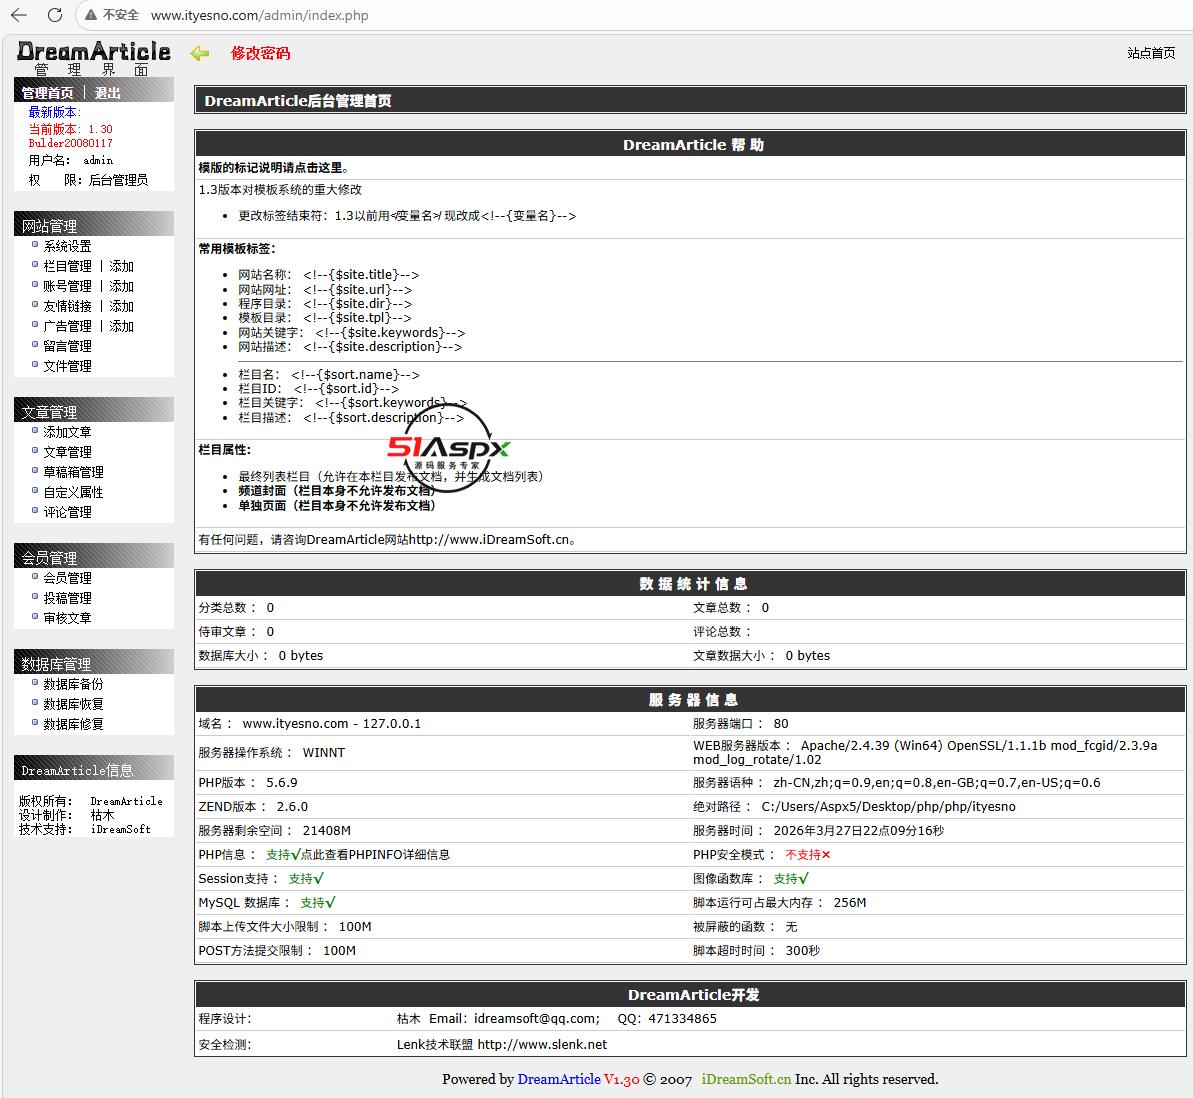Open 修改密码 link

click(260, 53)
